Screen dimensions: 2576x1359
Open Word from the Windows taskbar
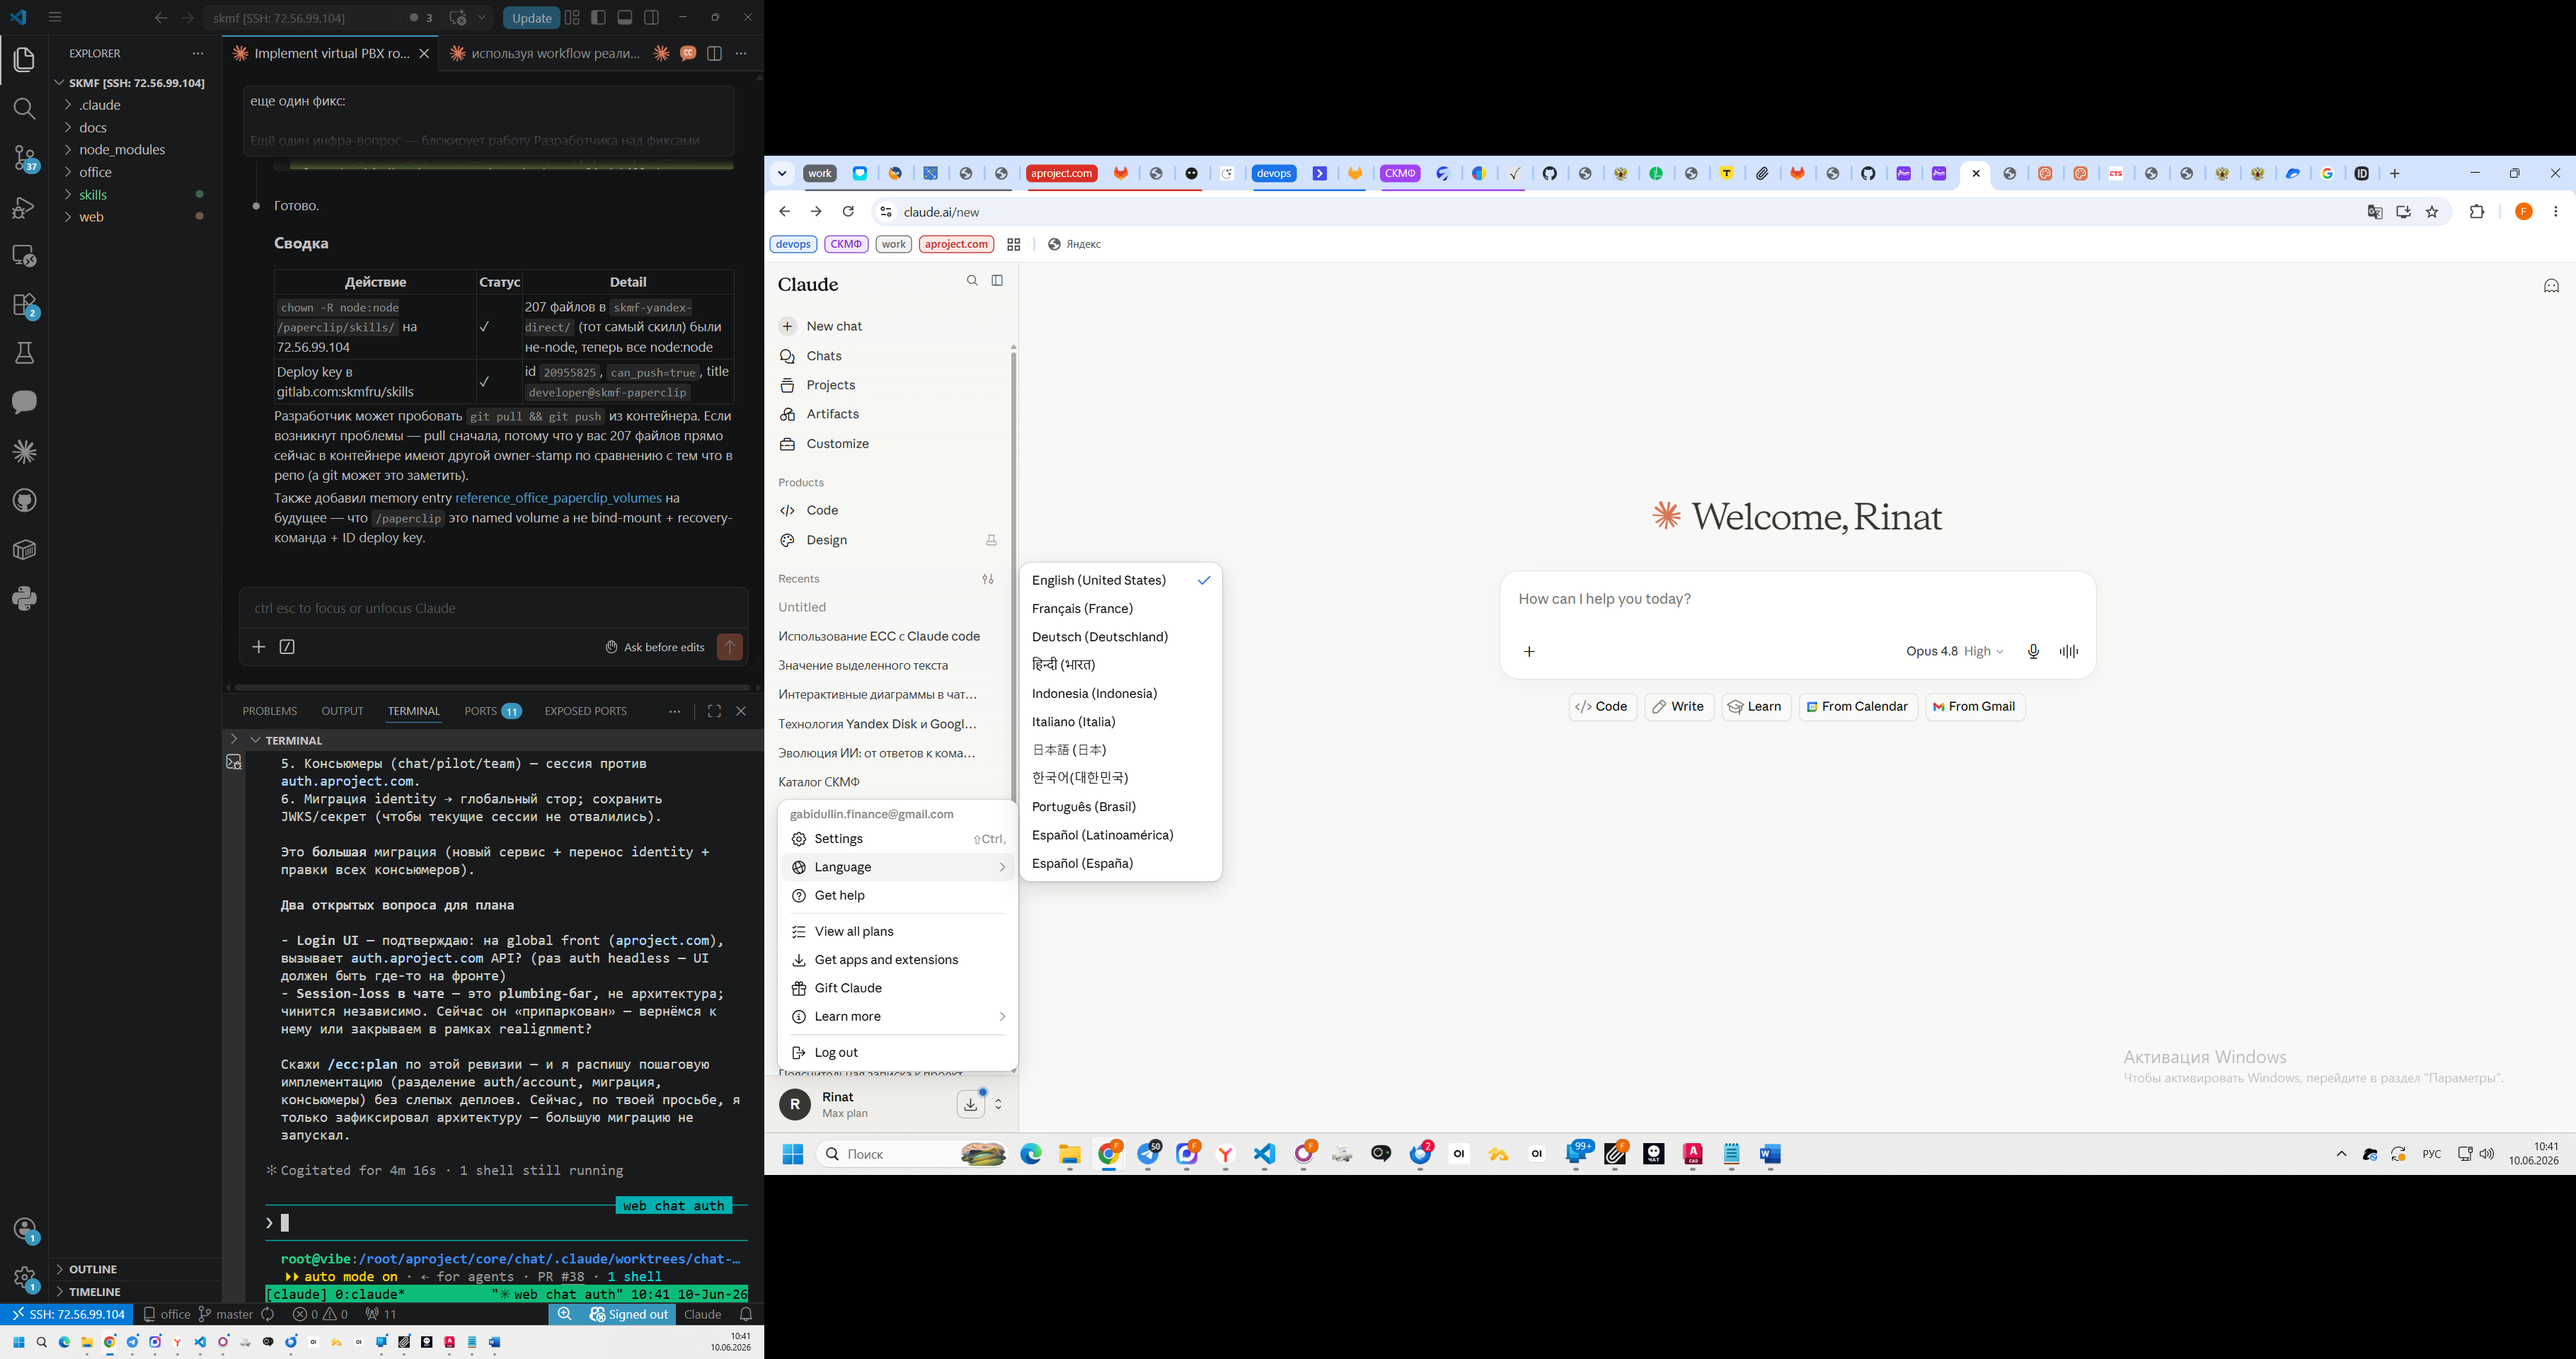tap(1770, 1155)
